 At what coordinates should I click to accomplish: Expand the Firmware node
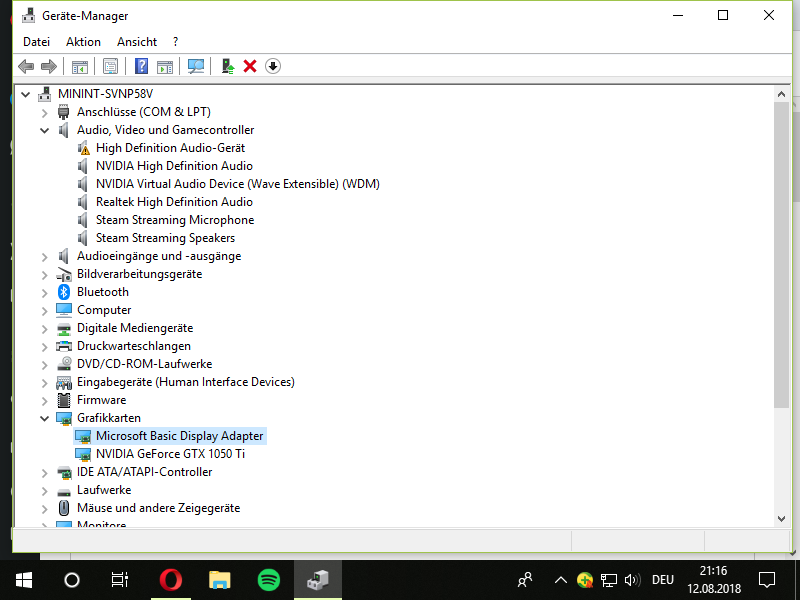(44, 401)
